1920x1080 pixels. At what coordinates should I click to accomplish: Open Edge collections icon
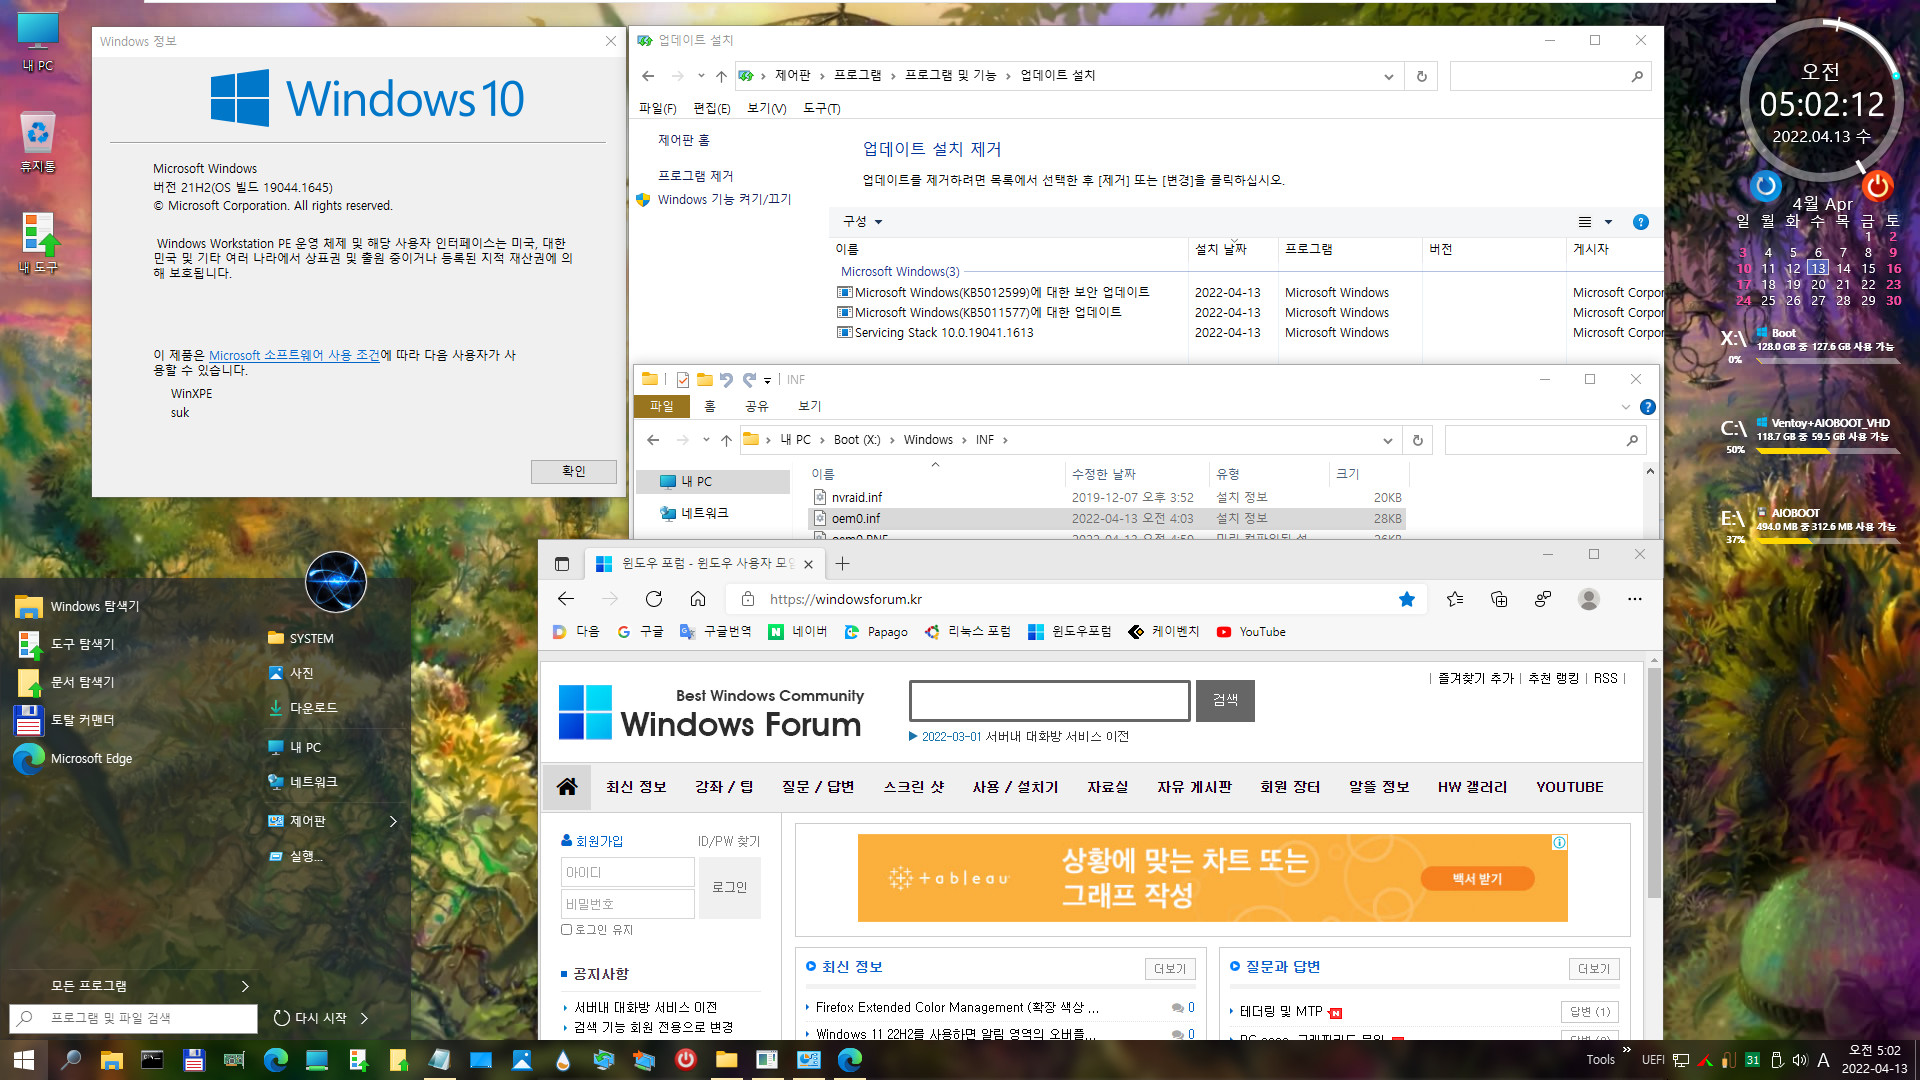click(x=1499, y=599)
